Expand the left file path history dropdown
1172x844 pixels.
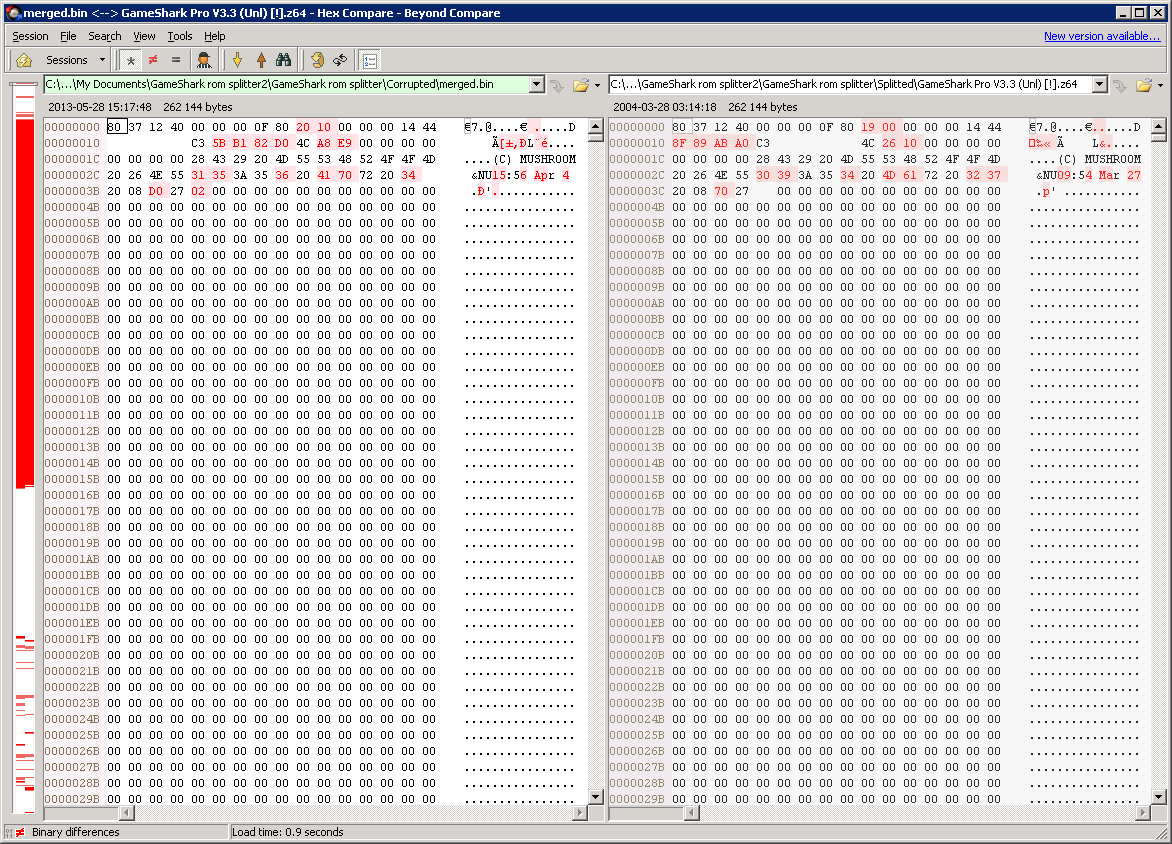click(x=537, y=84)
